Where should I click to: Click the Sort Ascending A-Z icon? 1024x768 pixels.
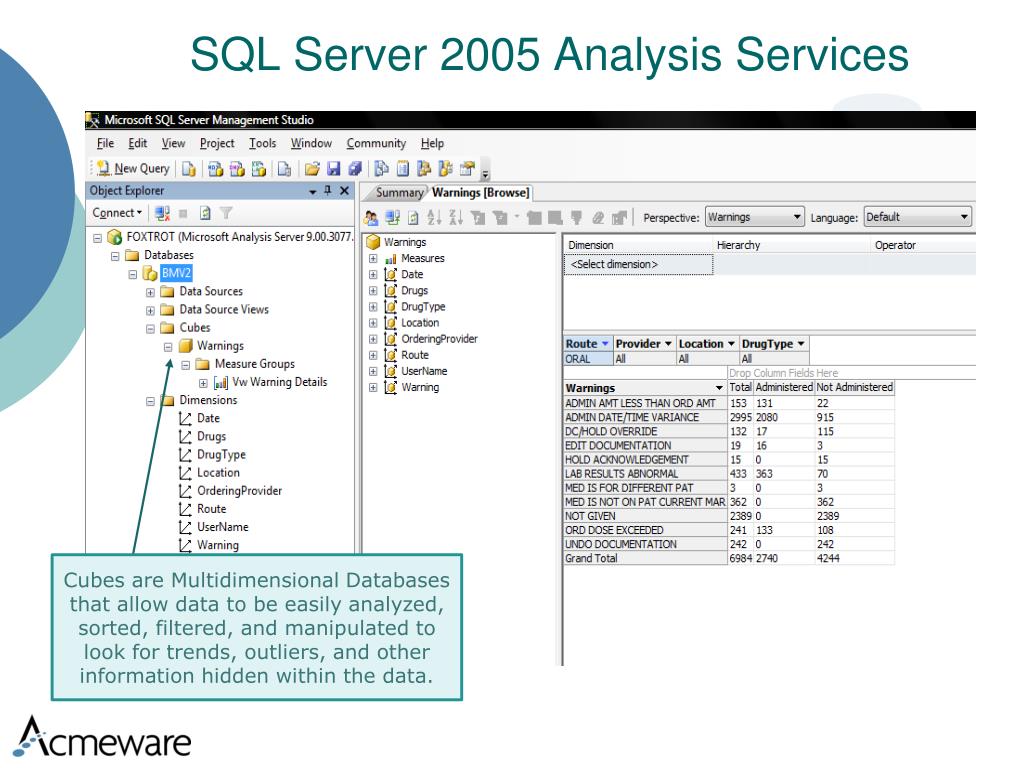(434, 217)
